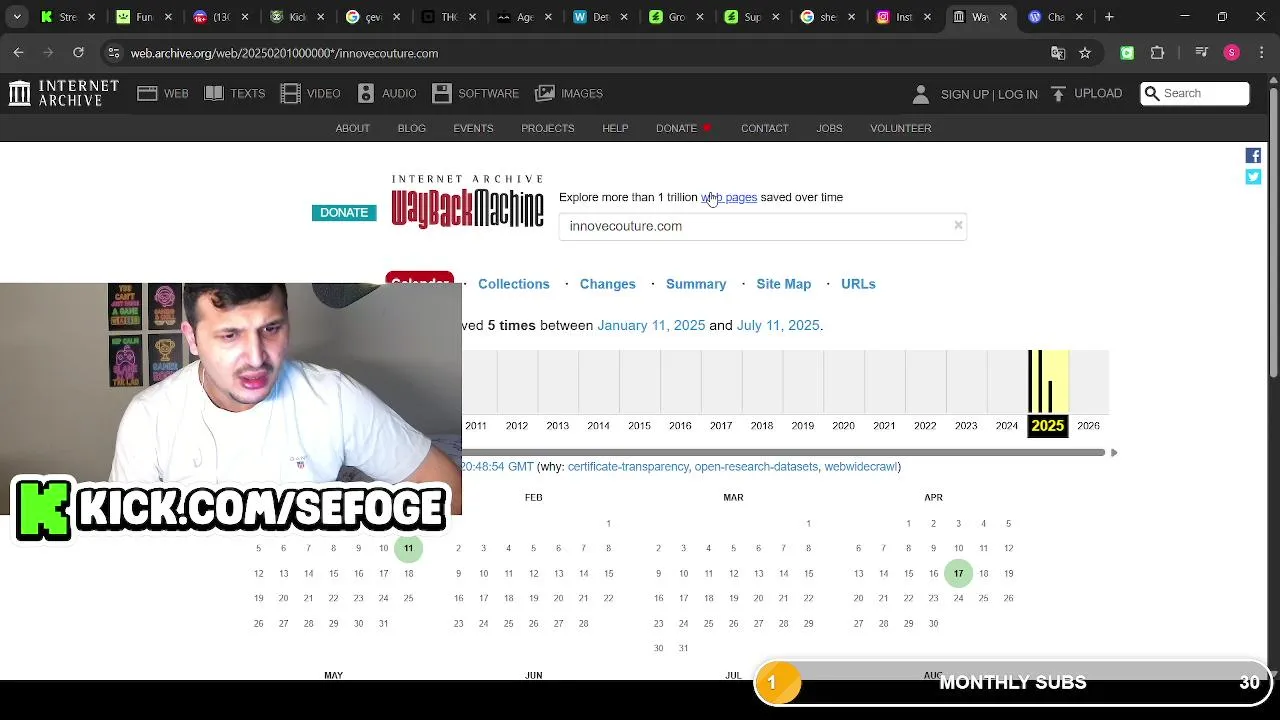1280x720 pixels.
Task: Open the WEB section of the Archive
Action: click(x=163, y=93)
